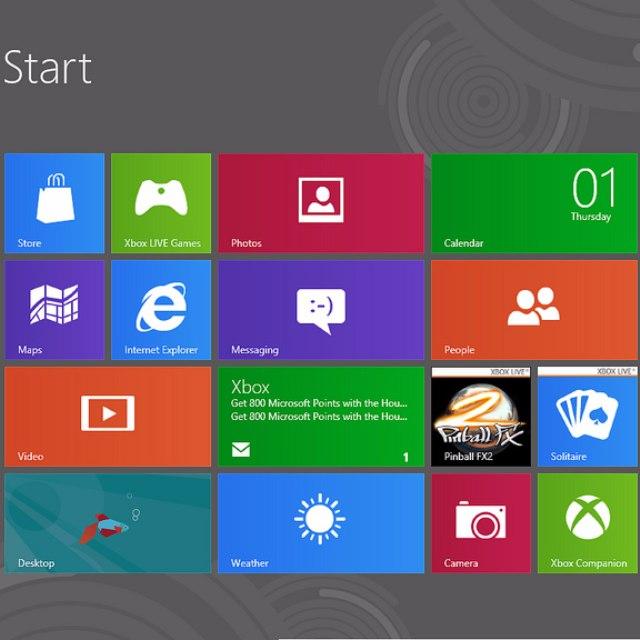
Task: Open the Calendar tile showing 01 Thursday
Action: click(534, 203)
